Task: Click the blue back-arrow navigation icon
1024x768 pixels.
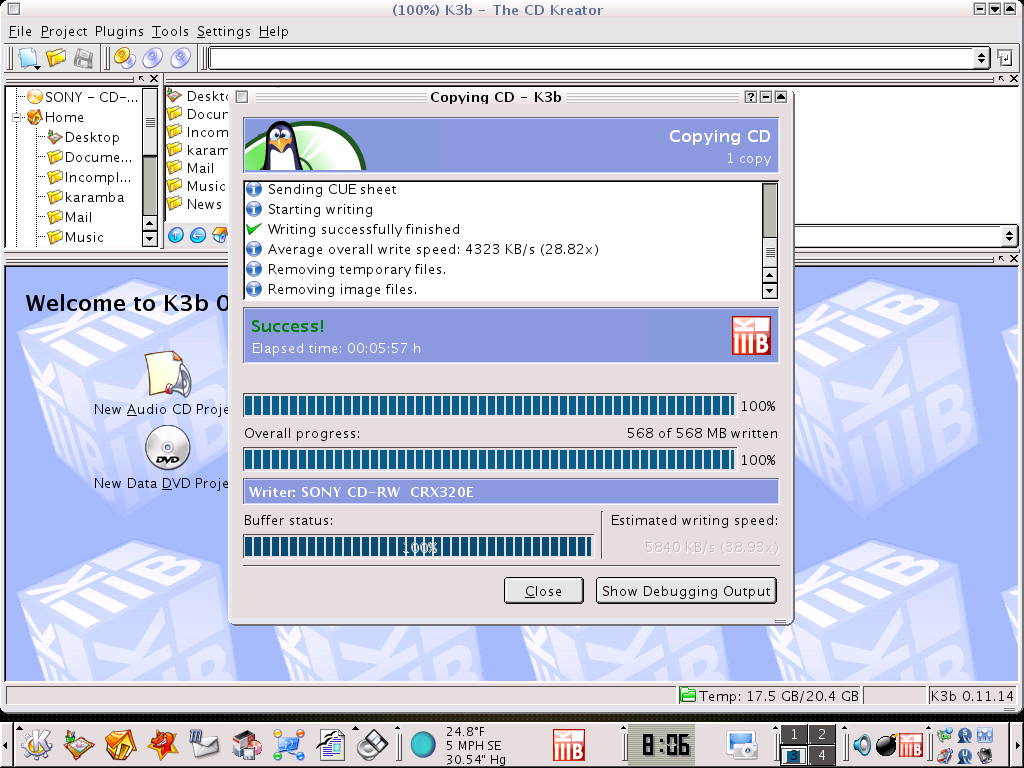Action: pos(198,236)
